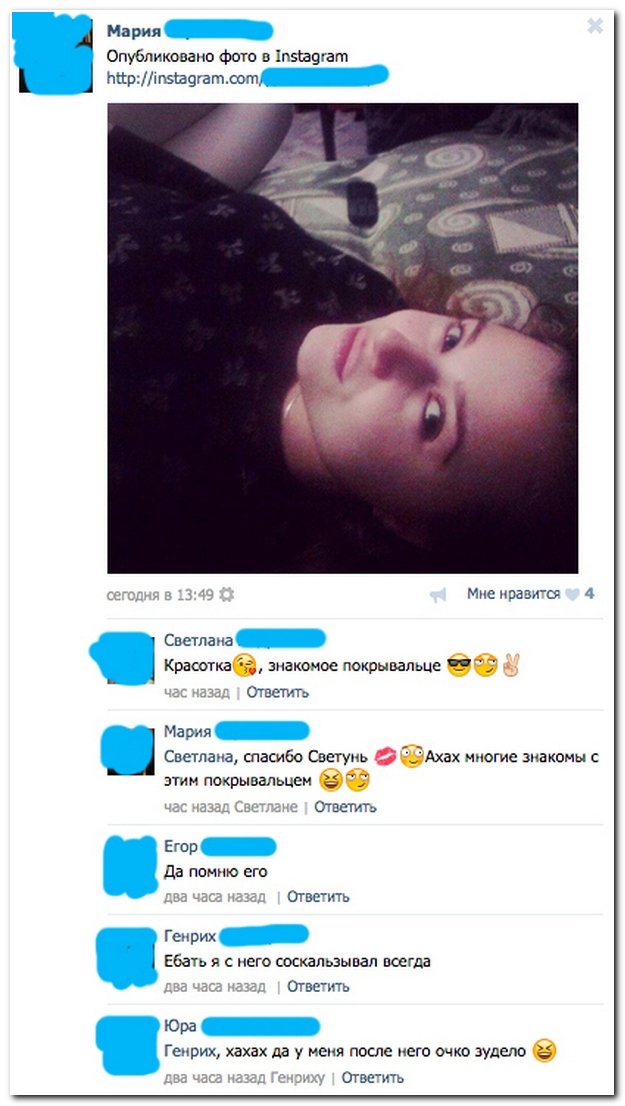This screenshot has width=625, height=1106.
Task: Open commenter Генрих's profile name
Action: (190, 935)
